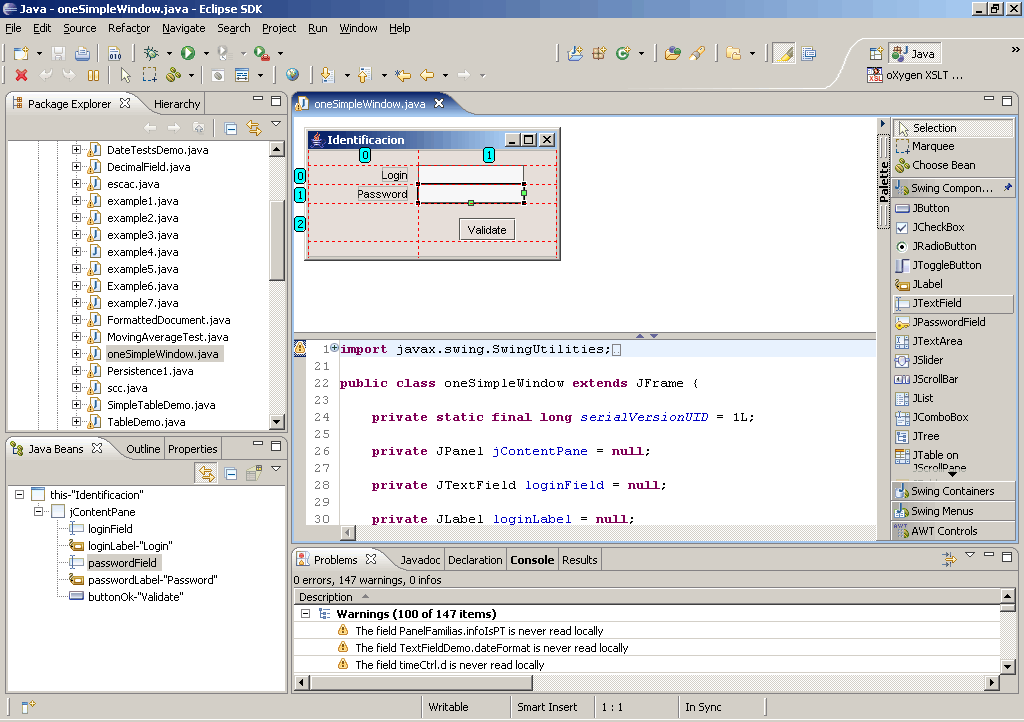Screen dimensions: 1024x722
Task: Pick the JTextArea component in the palette
Action: point(937,341)
